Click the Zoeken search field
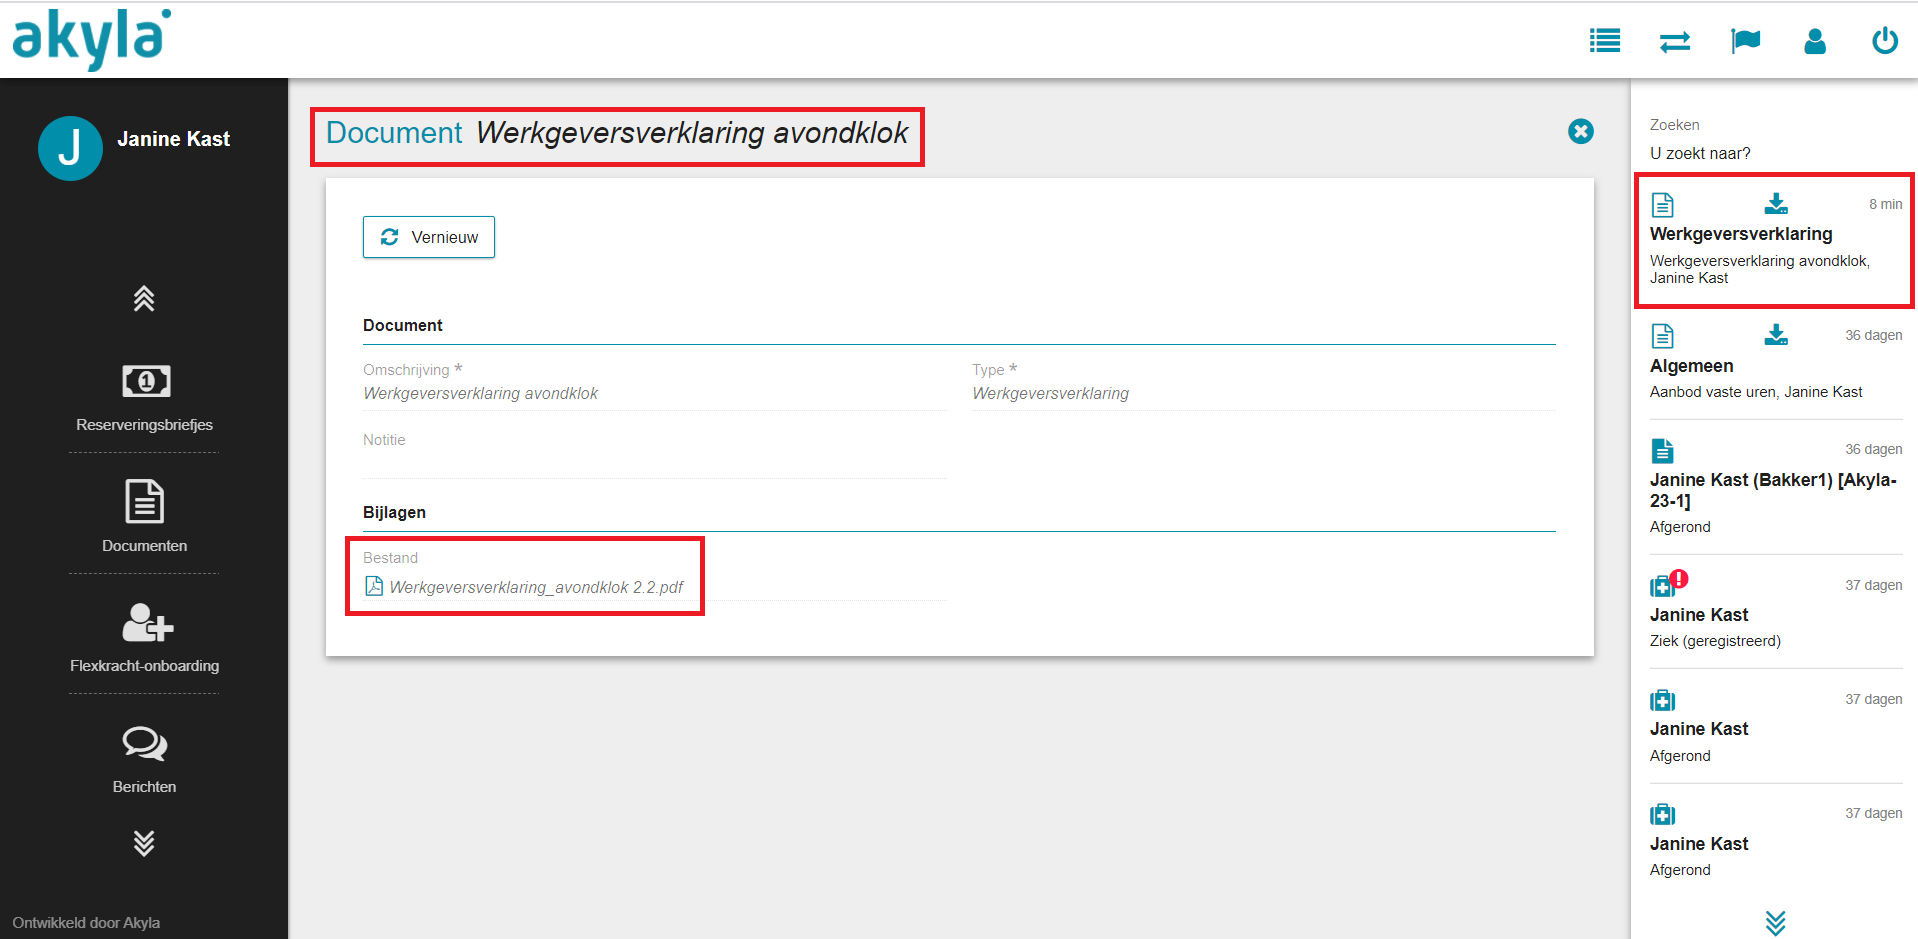This screenshot has width=1918, height=939. tap(1775, 153)
